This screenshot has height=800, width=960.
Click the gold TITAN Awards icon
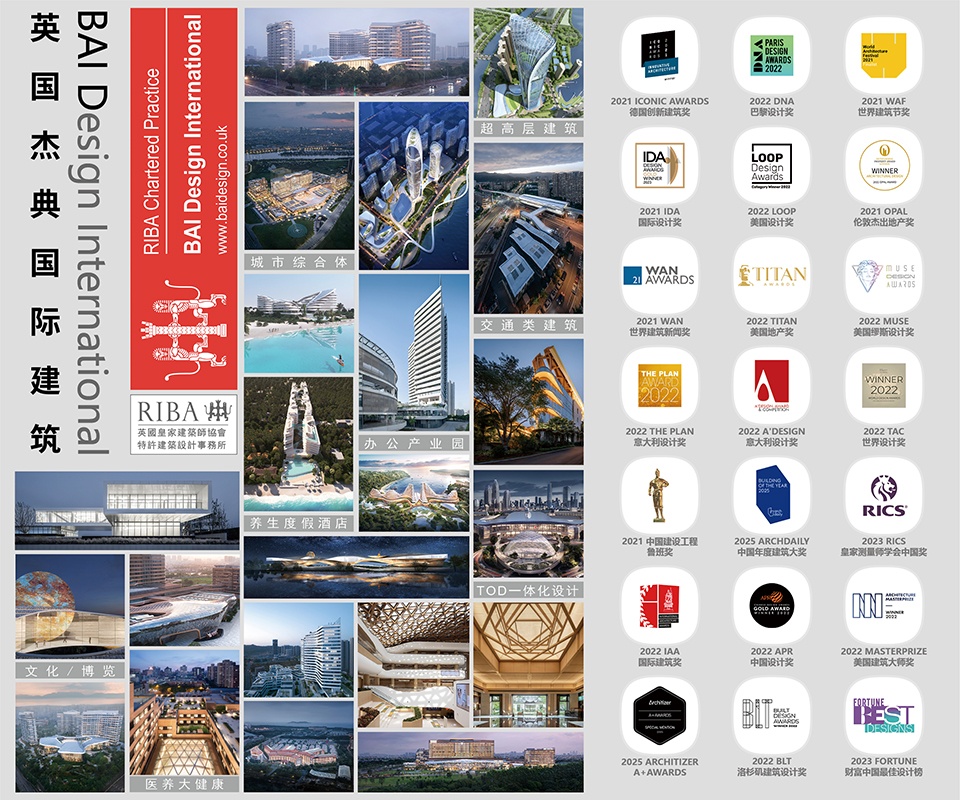pyautogui.click(x=771, y=275)
